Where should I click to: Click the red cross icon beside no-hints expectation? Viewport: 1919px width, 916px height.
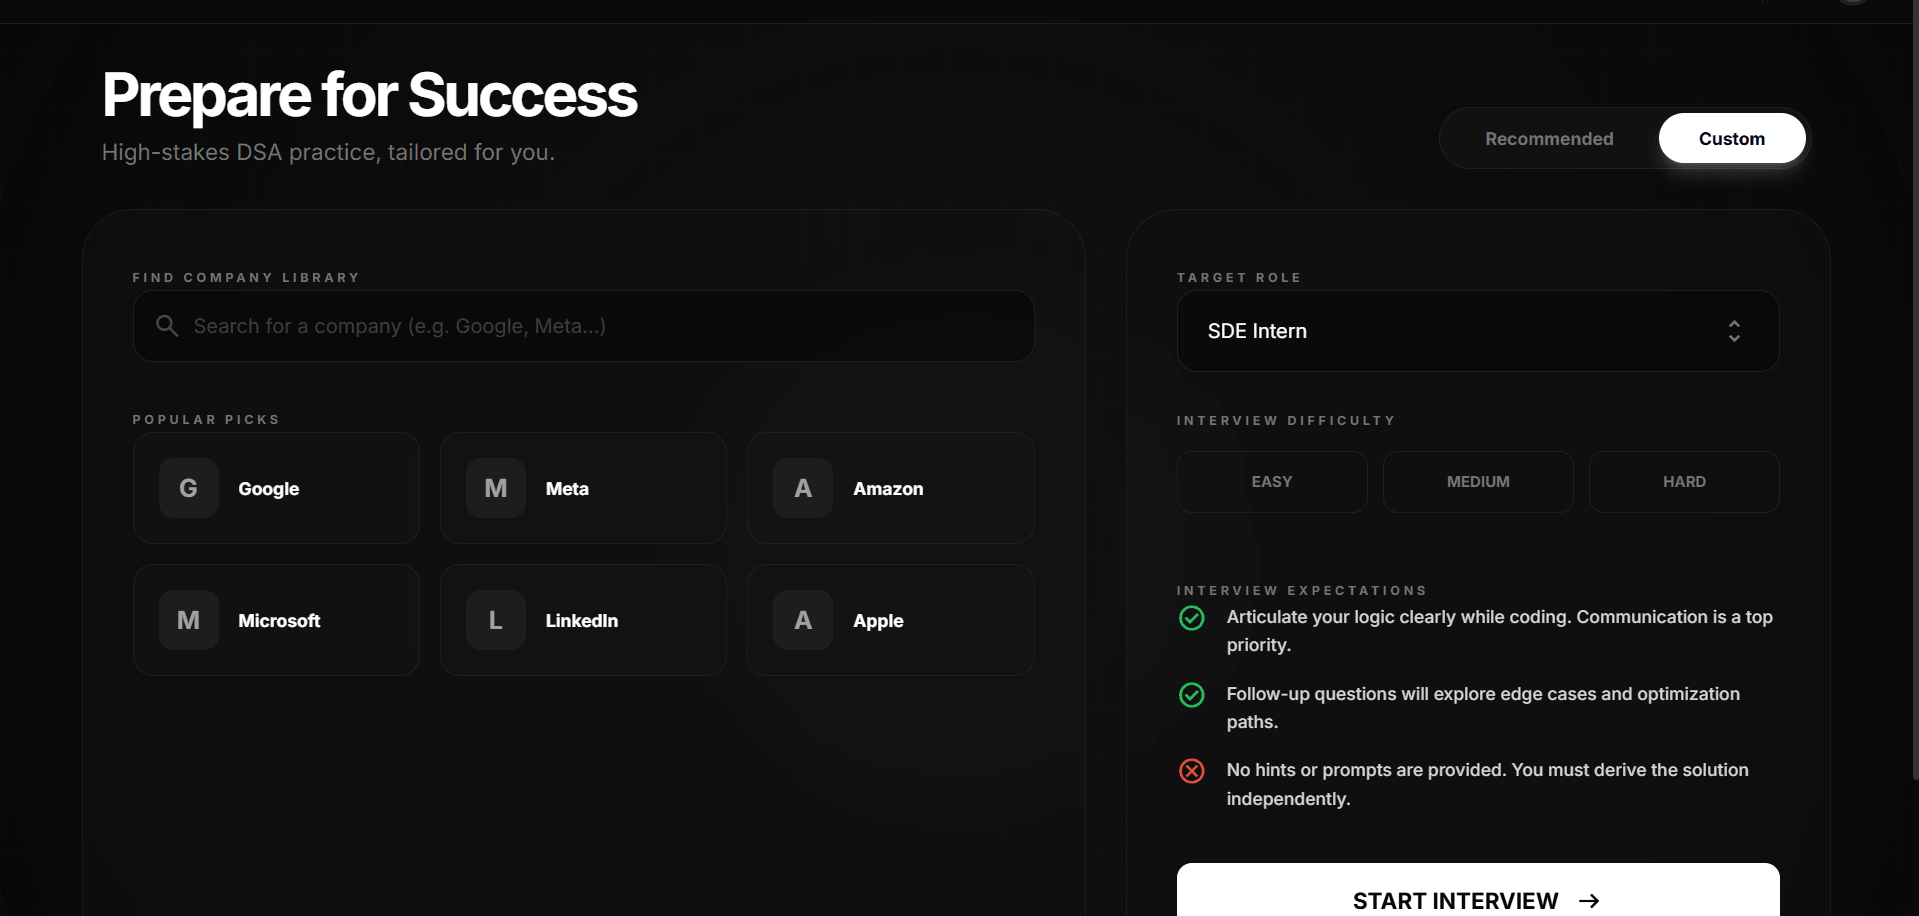[x=1191, y=770]
